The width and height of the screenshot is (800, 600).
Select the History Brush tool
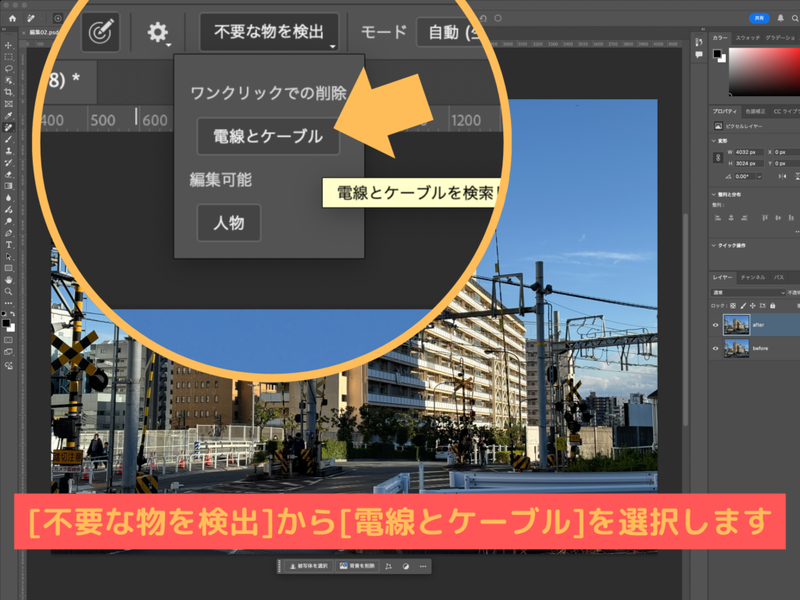pos(8,163)
